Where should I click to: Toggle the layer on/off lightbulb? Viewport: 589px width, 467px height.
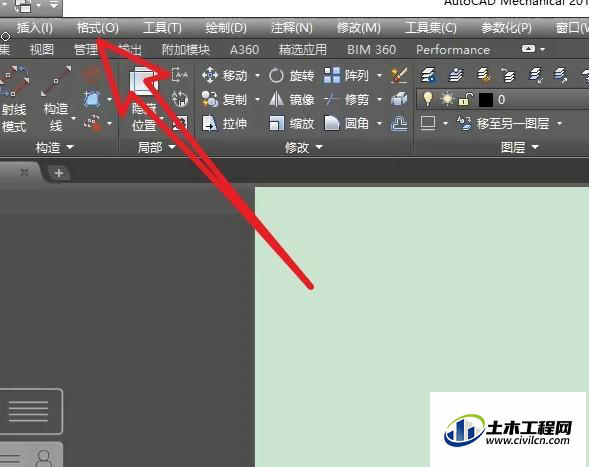coord(427,100)
